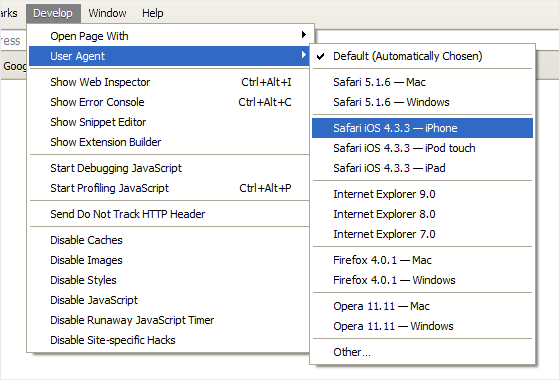The width and height of the screenshot is (560, 380).
Task: Choose Opera 11.11 — Windows
Action: [x=422, y=326]
